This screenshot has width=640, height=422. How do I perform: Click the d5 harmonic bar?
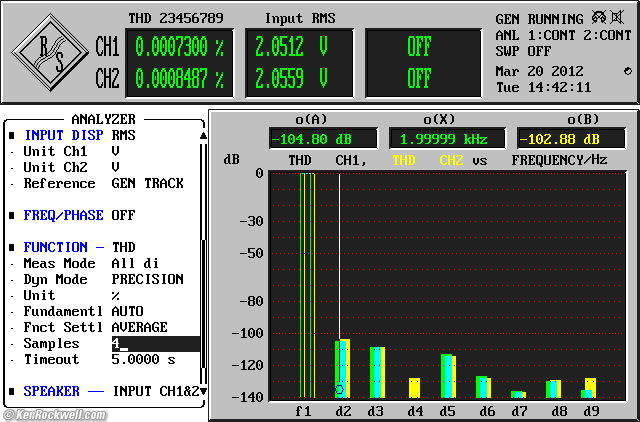click(448, 376)
